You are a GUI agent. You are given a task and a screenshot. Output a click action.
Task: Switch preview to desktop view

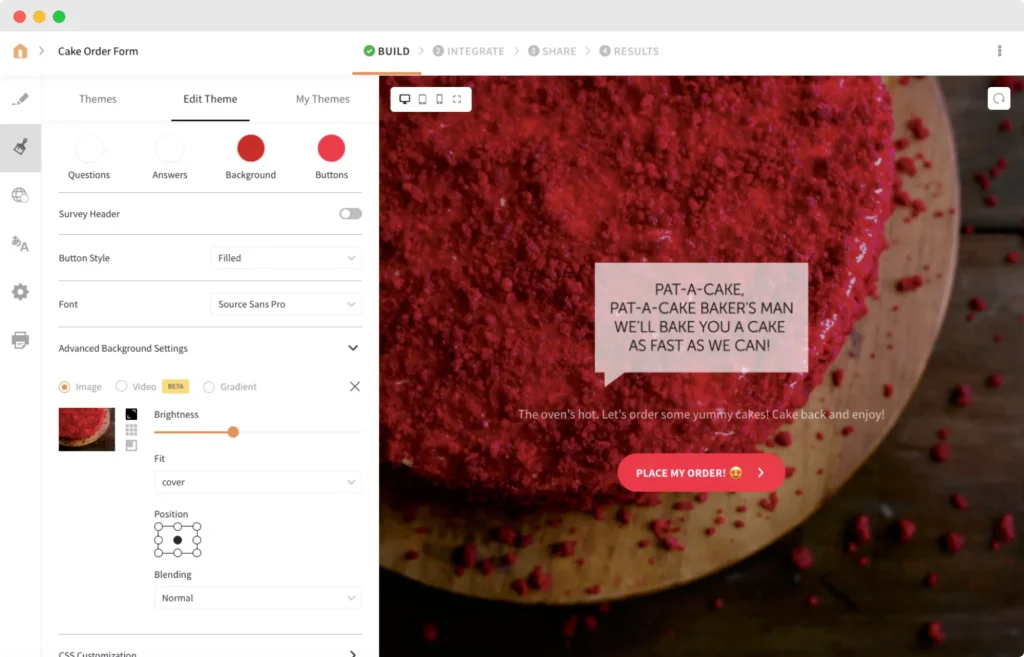click(x=405, y=99)
